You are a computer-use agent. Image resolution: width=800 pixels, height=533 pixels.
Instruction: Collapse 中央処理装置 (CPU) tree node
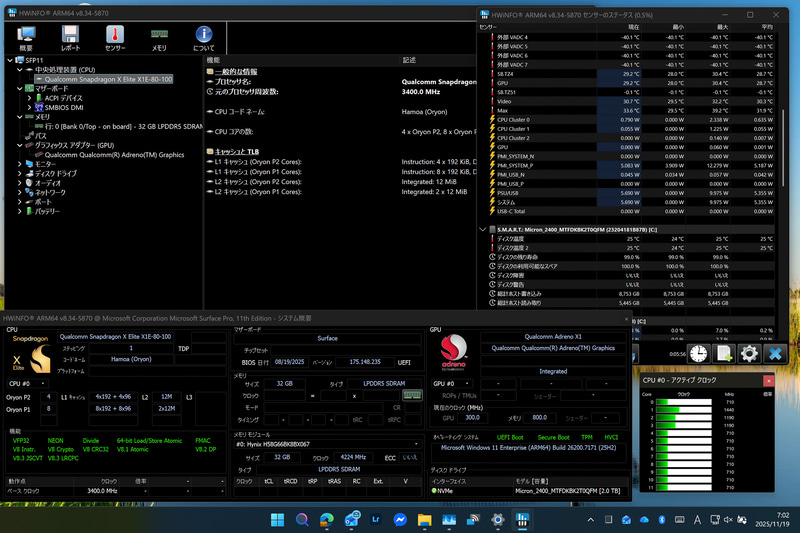[x=19, y=70]
